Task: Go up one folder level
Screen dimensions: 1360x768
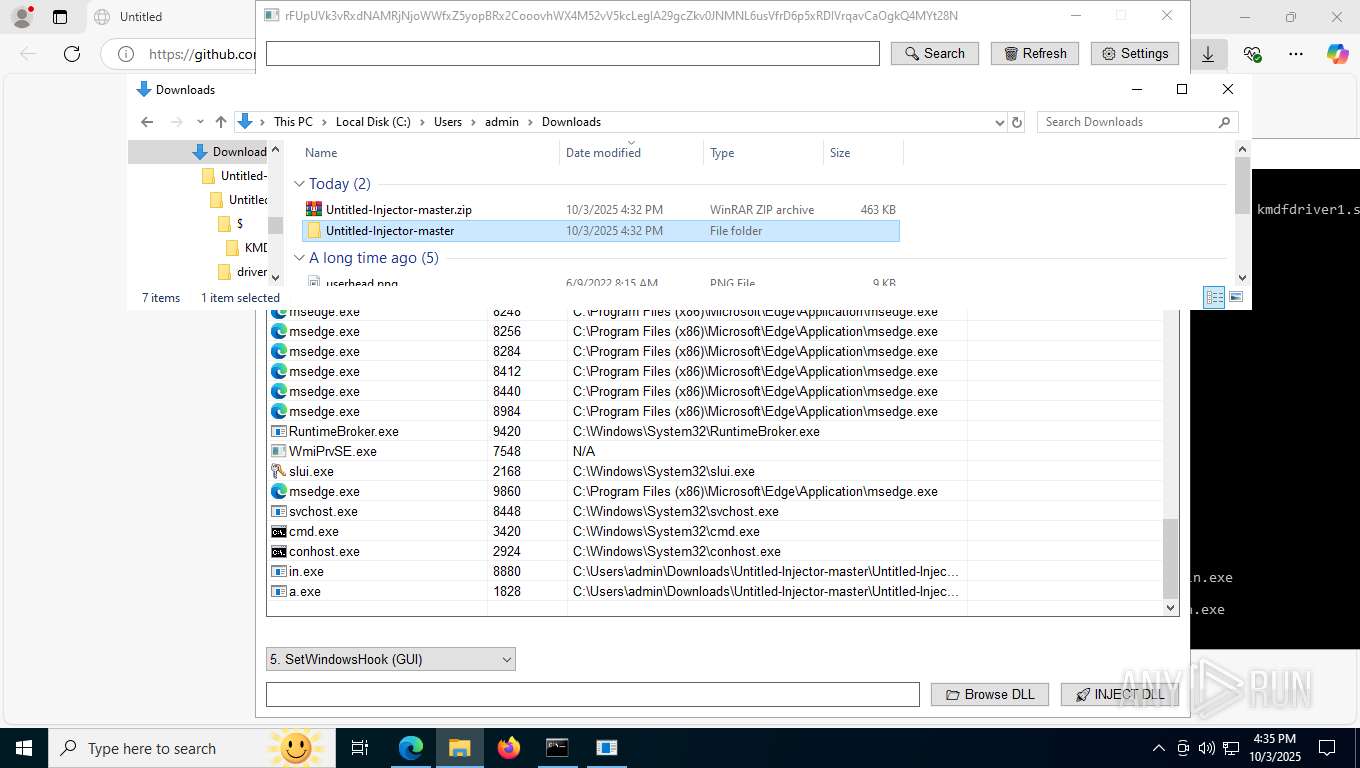Action: click(221, 122)
